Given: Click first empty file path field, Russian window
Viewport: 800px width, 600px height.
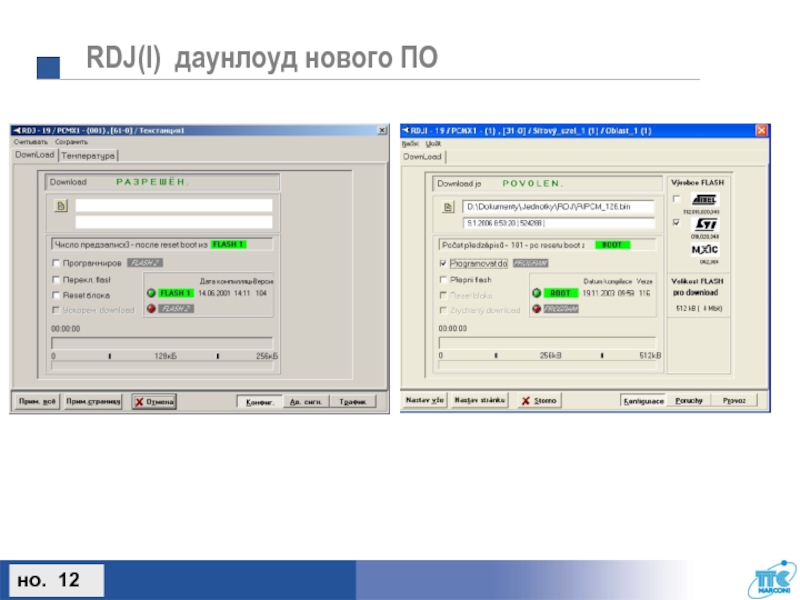Looking at the screenshot, I should [x=173, y=205].
